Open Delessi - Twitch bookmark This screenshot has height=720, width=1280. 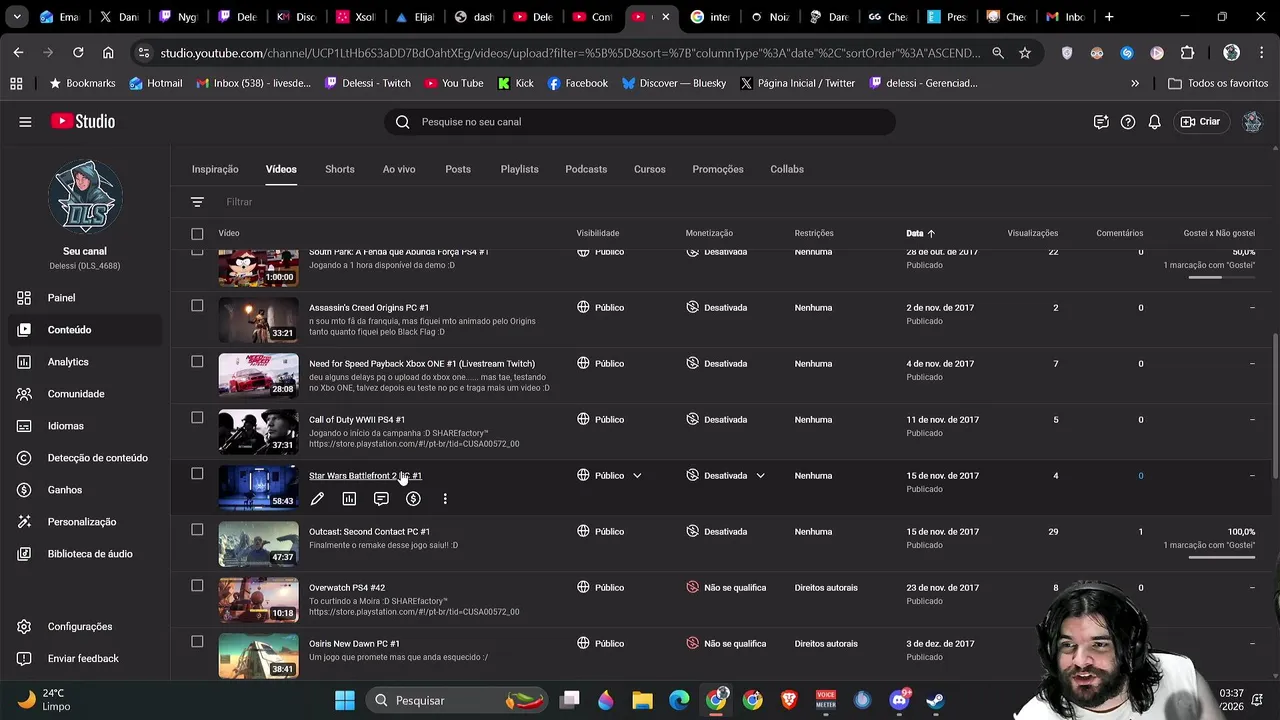tap(367, 84)
